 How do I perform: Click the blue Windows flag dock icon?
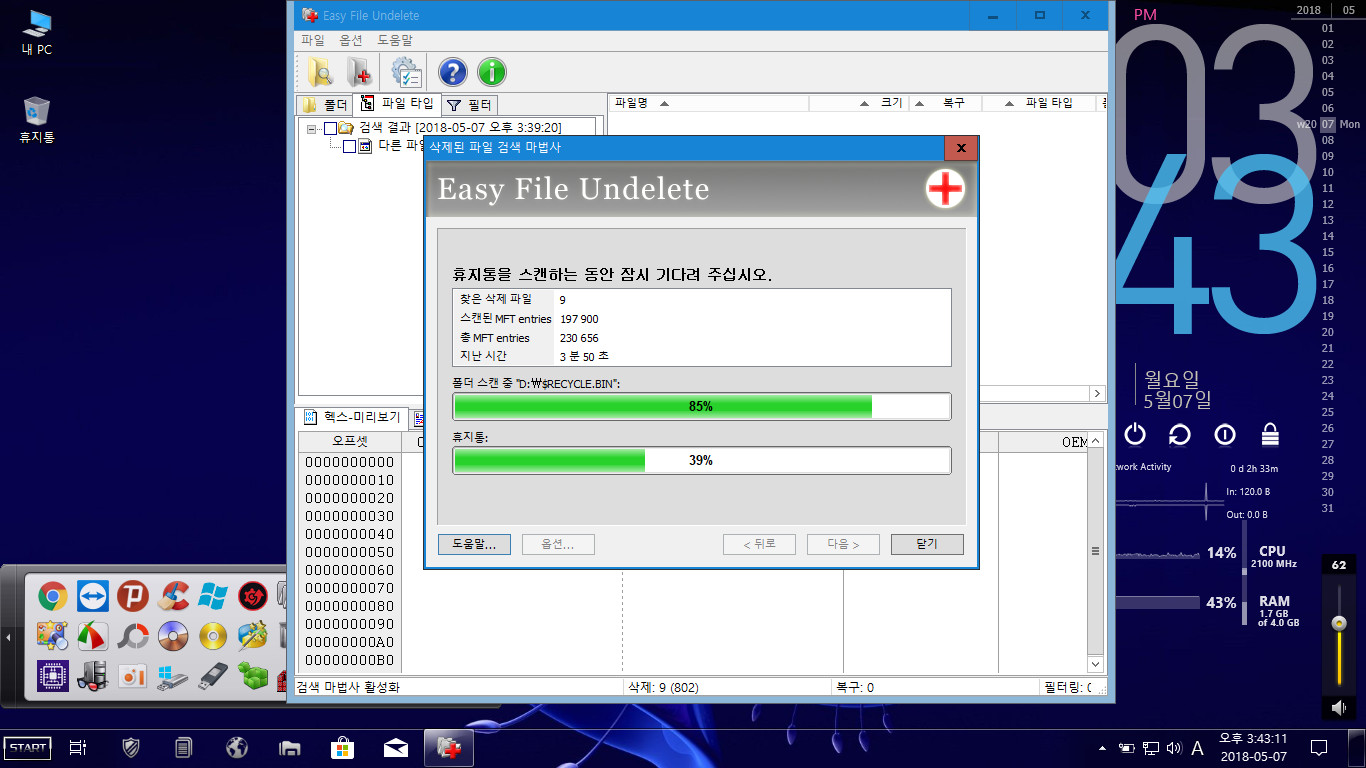(212, 597)
